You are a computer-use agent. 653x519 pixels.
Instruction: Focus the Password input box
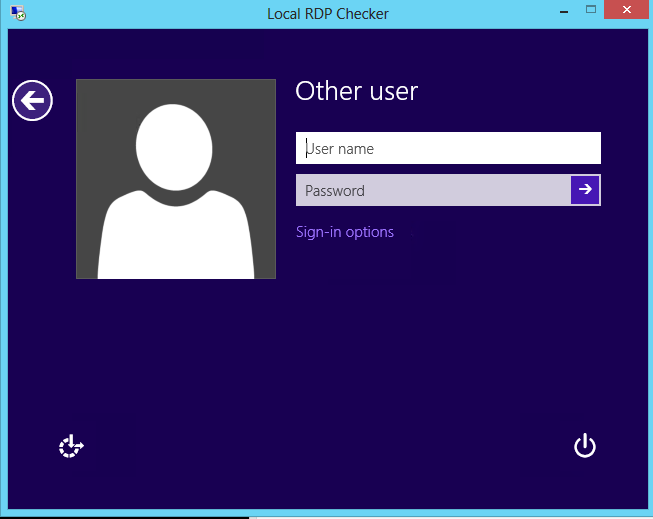point(432,190)
